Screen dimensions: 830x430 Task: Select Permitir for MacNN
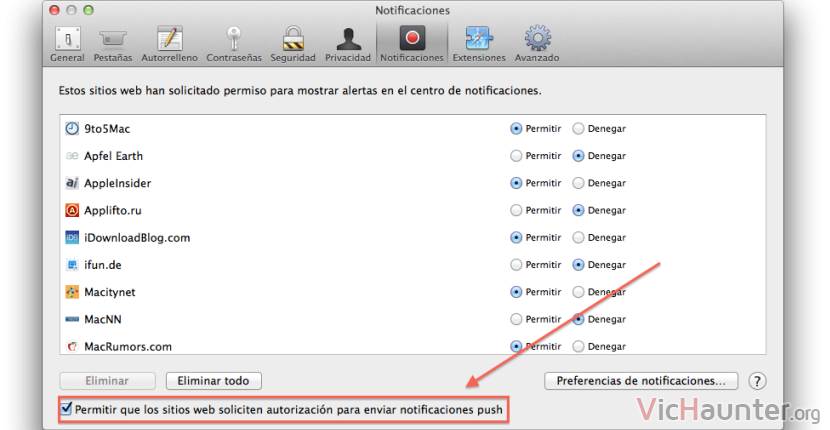click(516, 319)
